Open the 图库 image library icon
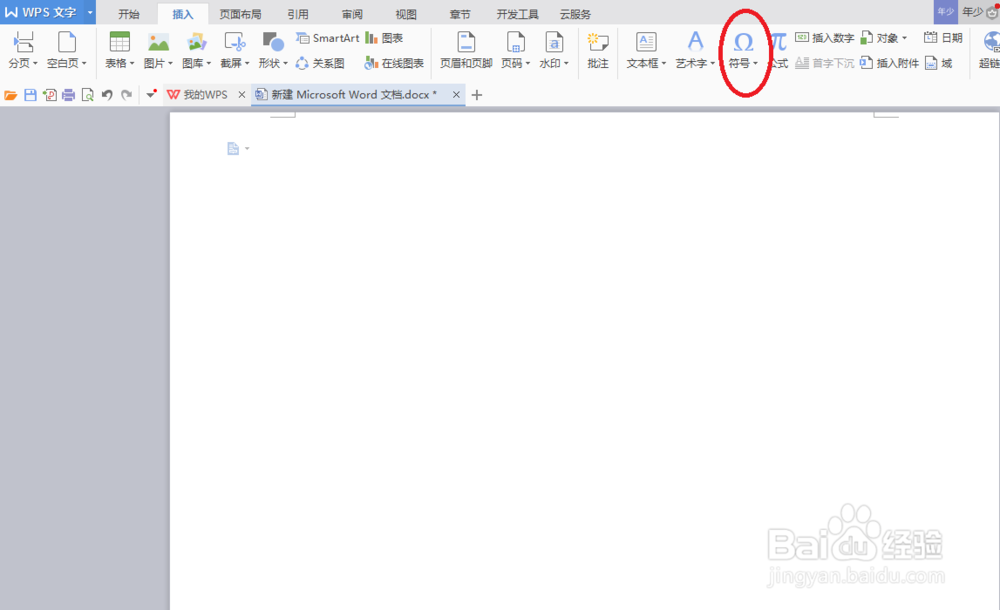The height and width of the screenshot is (610, 1000). (196, 42)
